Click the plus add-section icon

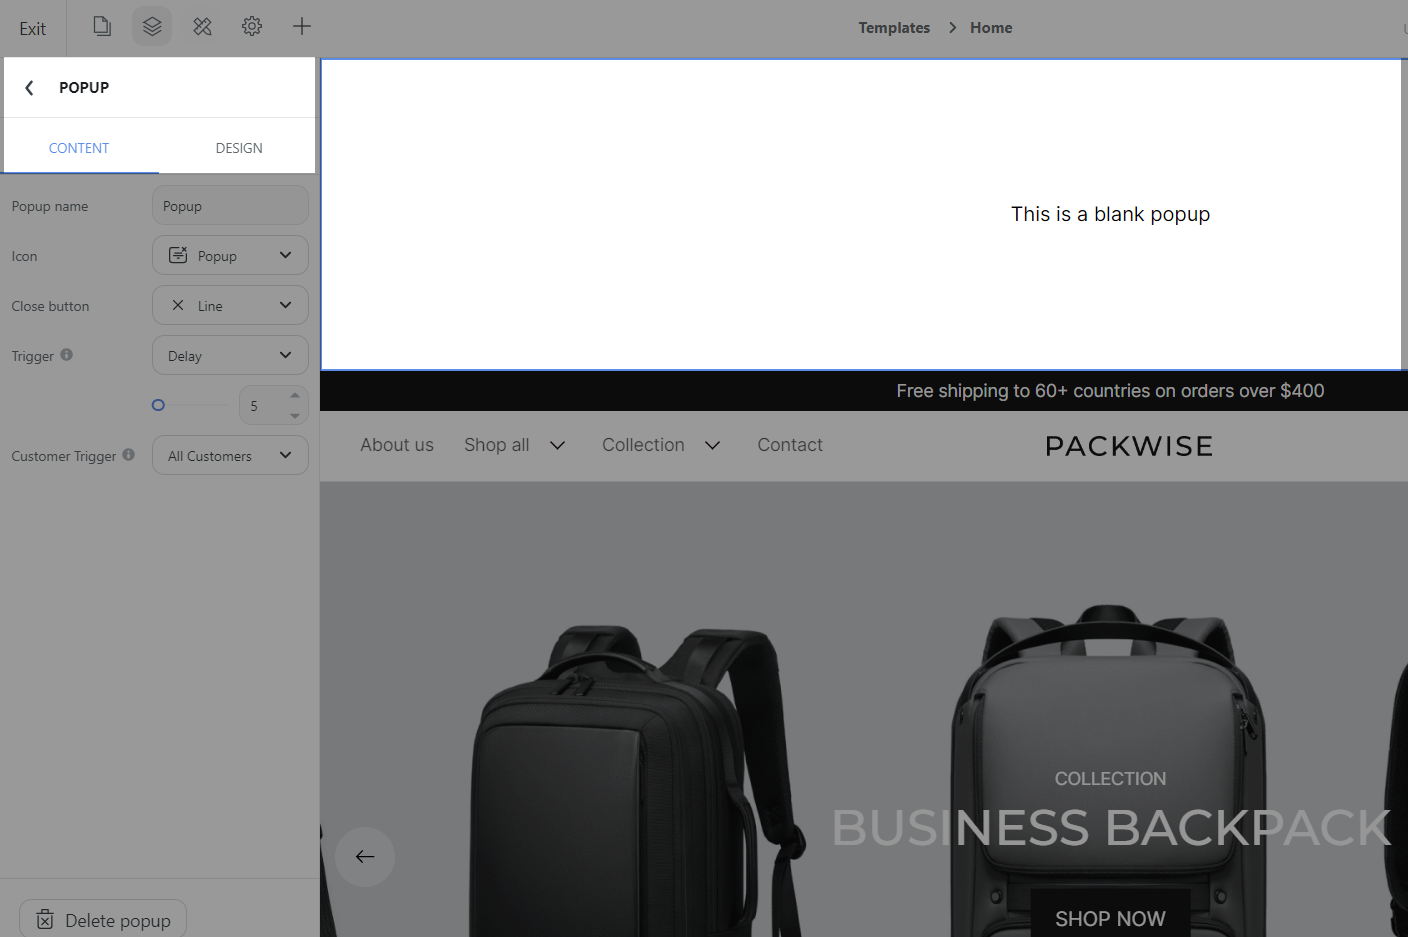(302, 26)
